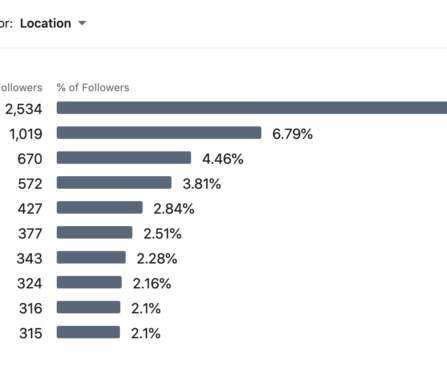Select the top bar for 2,534 followers
This screenshot has width=447, height=373.
252,108
